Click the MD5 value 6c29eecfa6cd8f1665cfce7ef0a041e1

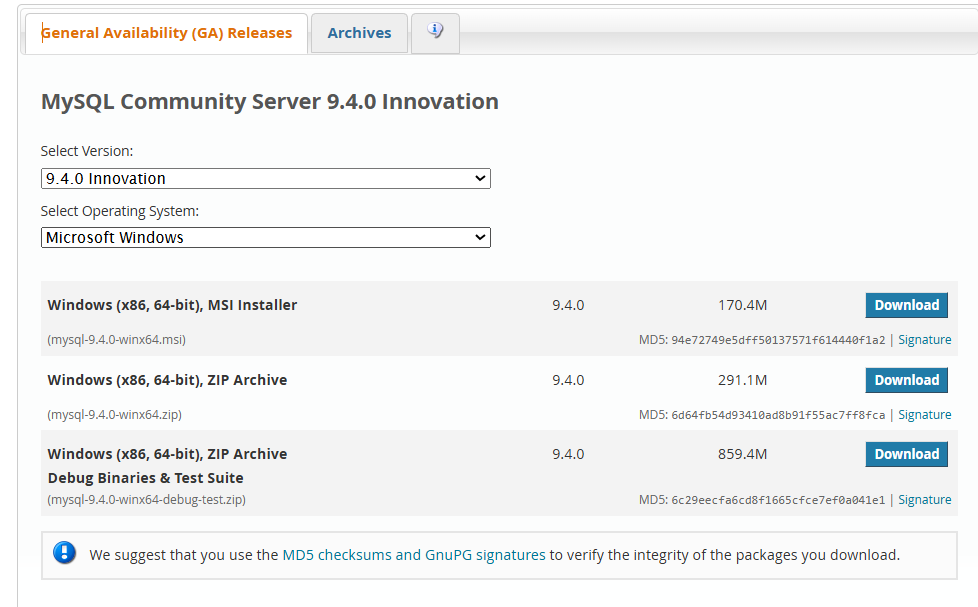(x=778, y=500)
